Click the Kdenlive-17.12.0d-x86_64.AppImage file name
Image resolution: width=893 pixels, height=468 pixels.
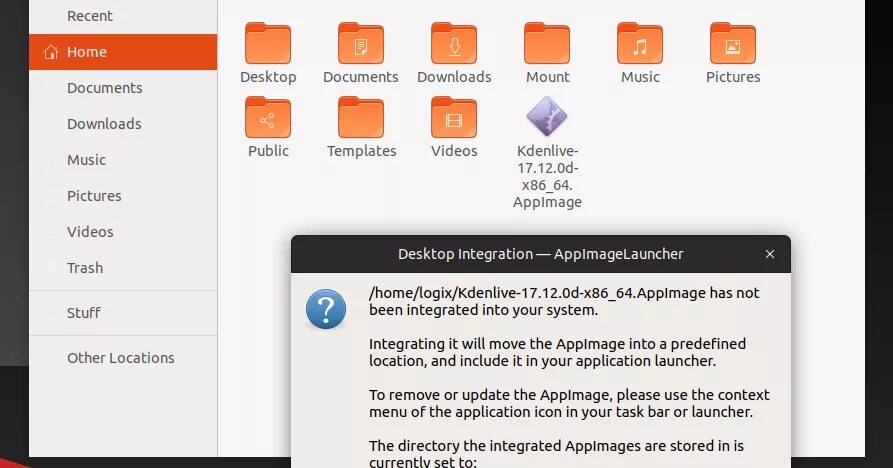click(x=547, y=176)
